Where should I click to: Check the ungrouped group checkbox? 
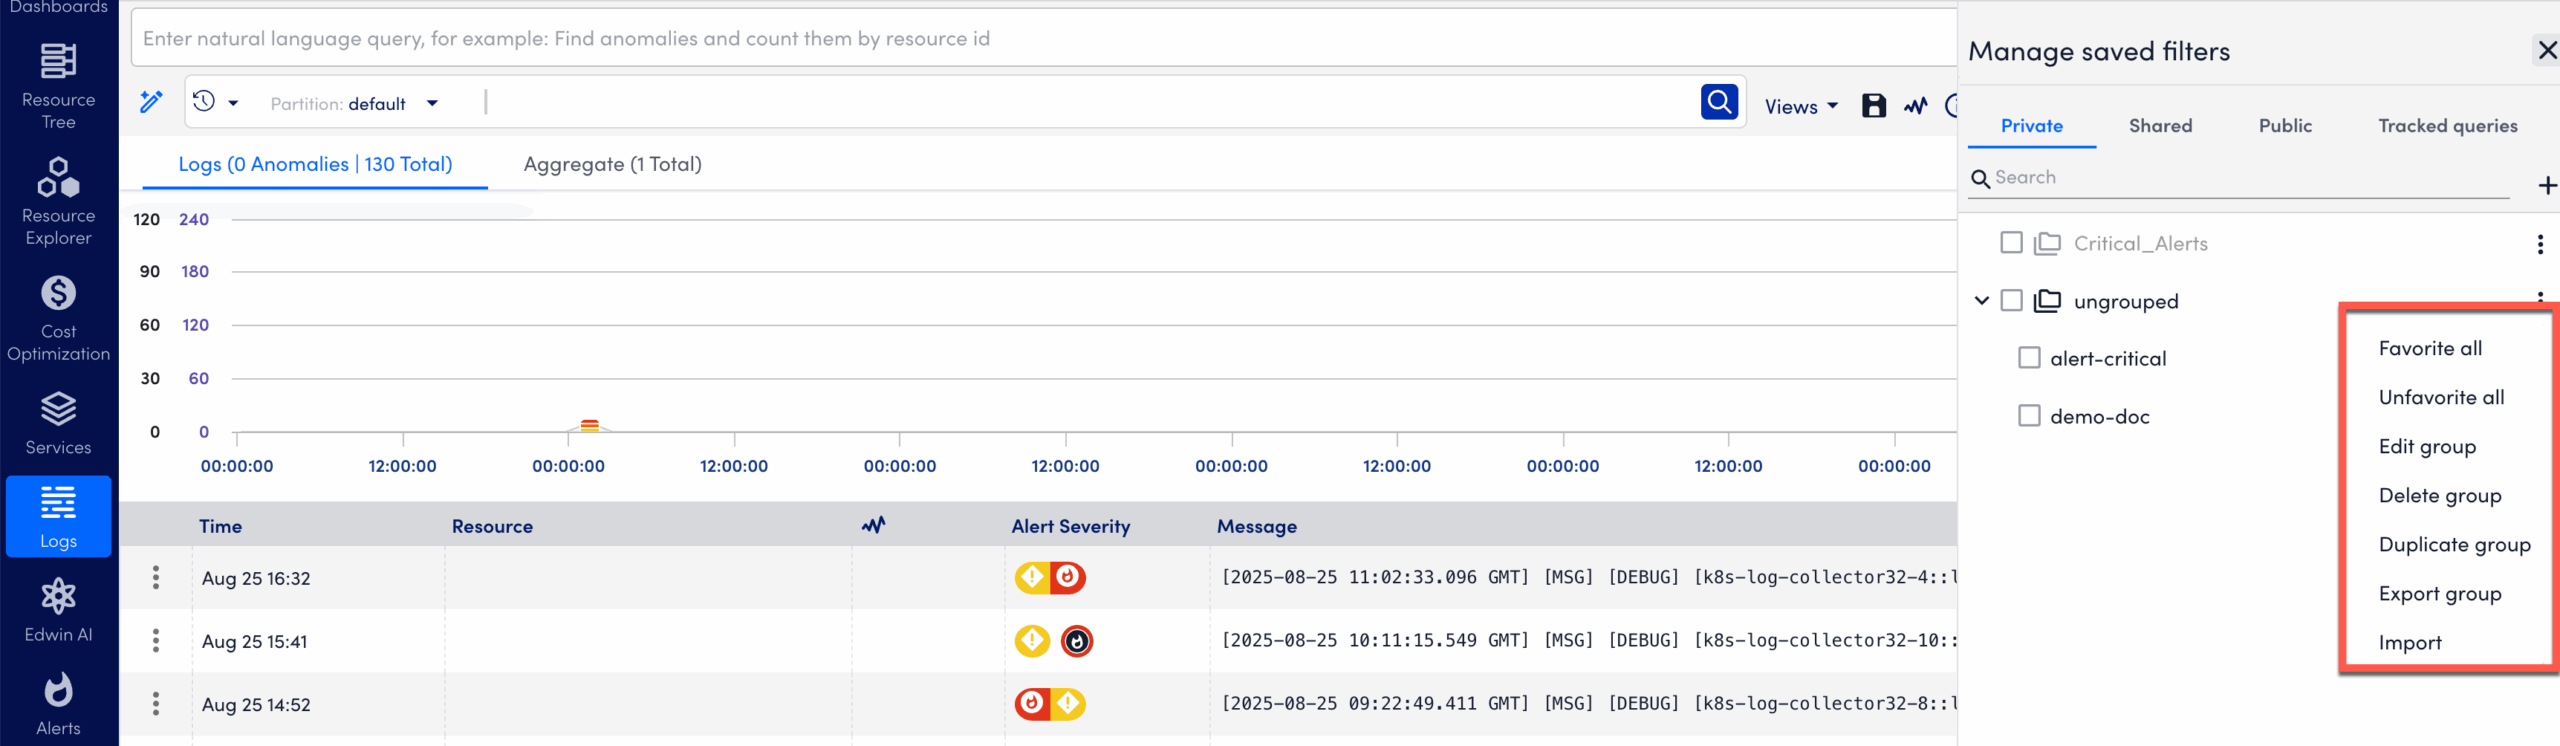click(2011, 301)
